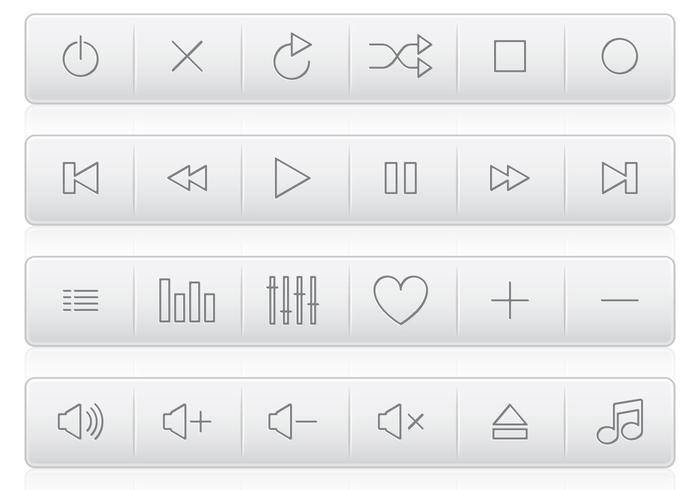Fast forward with double right arrows

click(509, 178)
